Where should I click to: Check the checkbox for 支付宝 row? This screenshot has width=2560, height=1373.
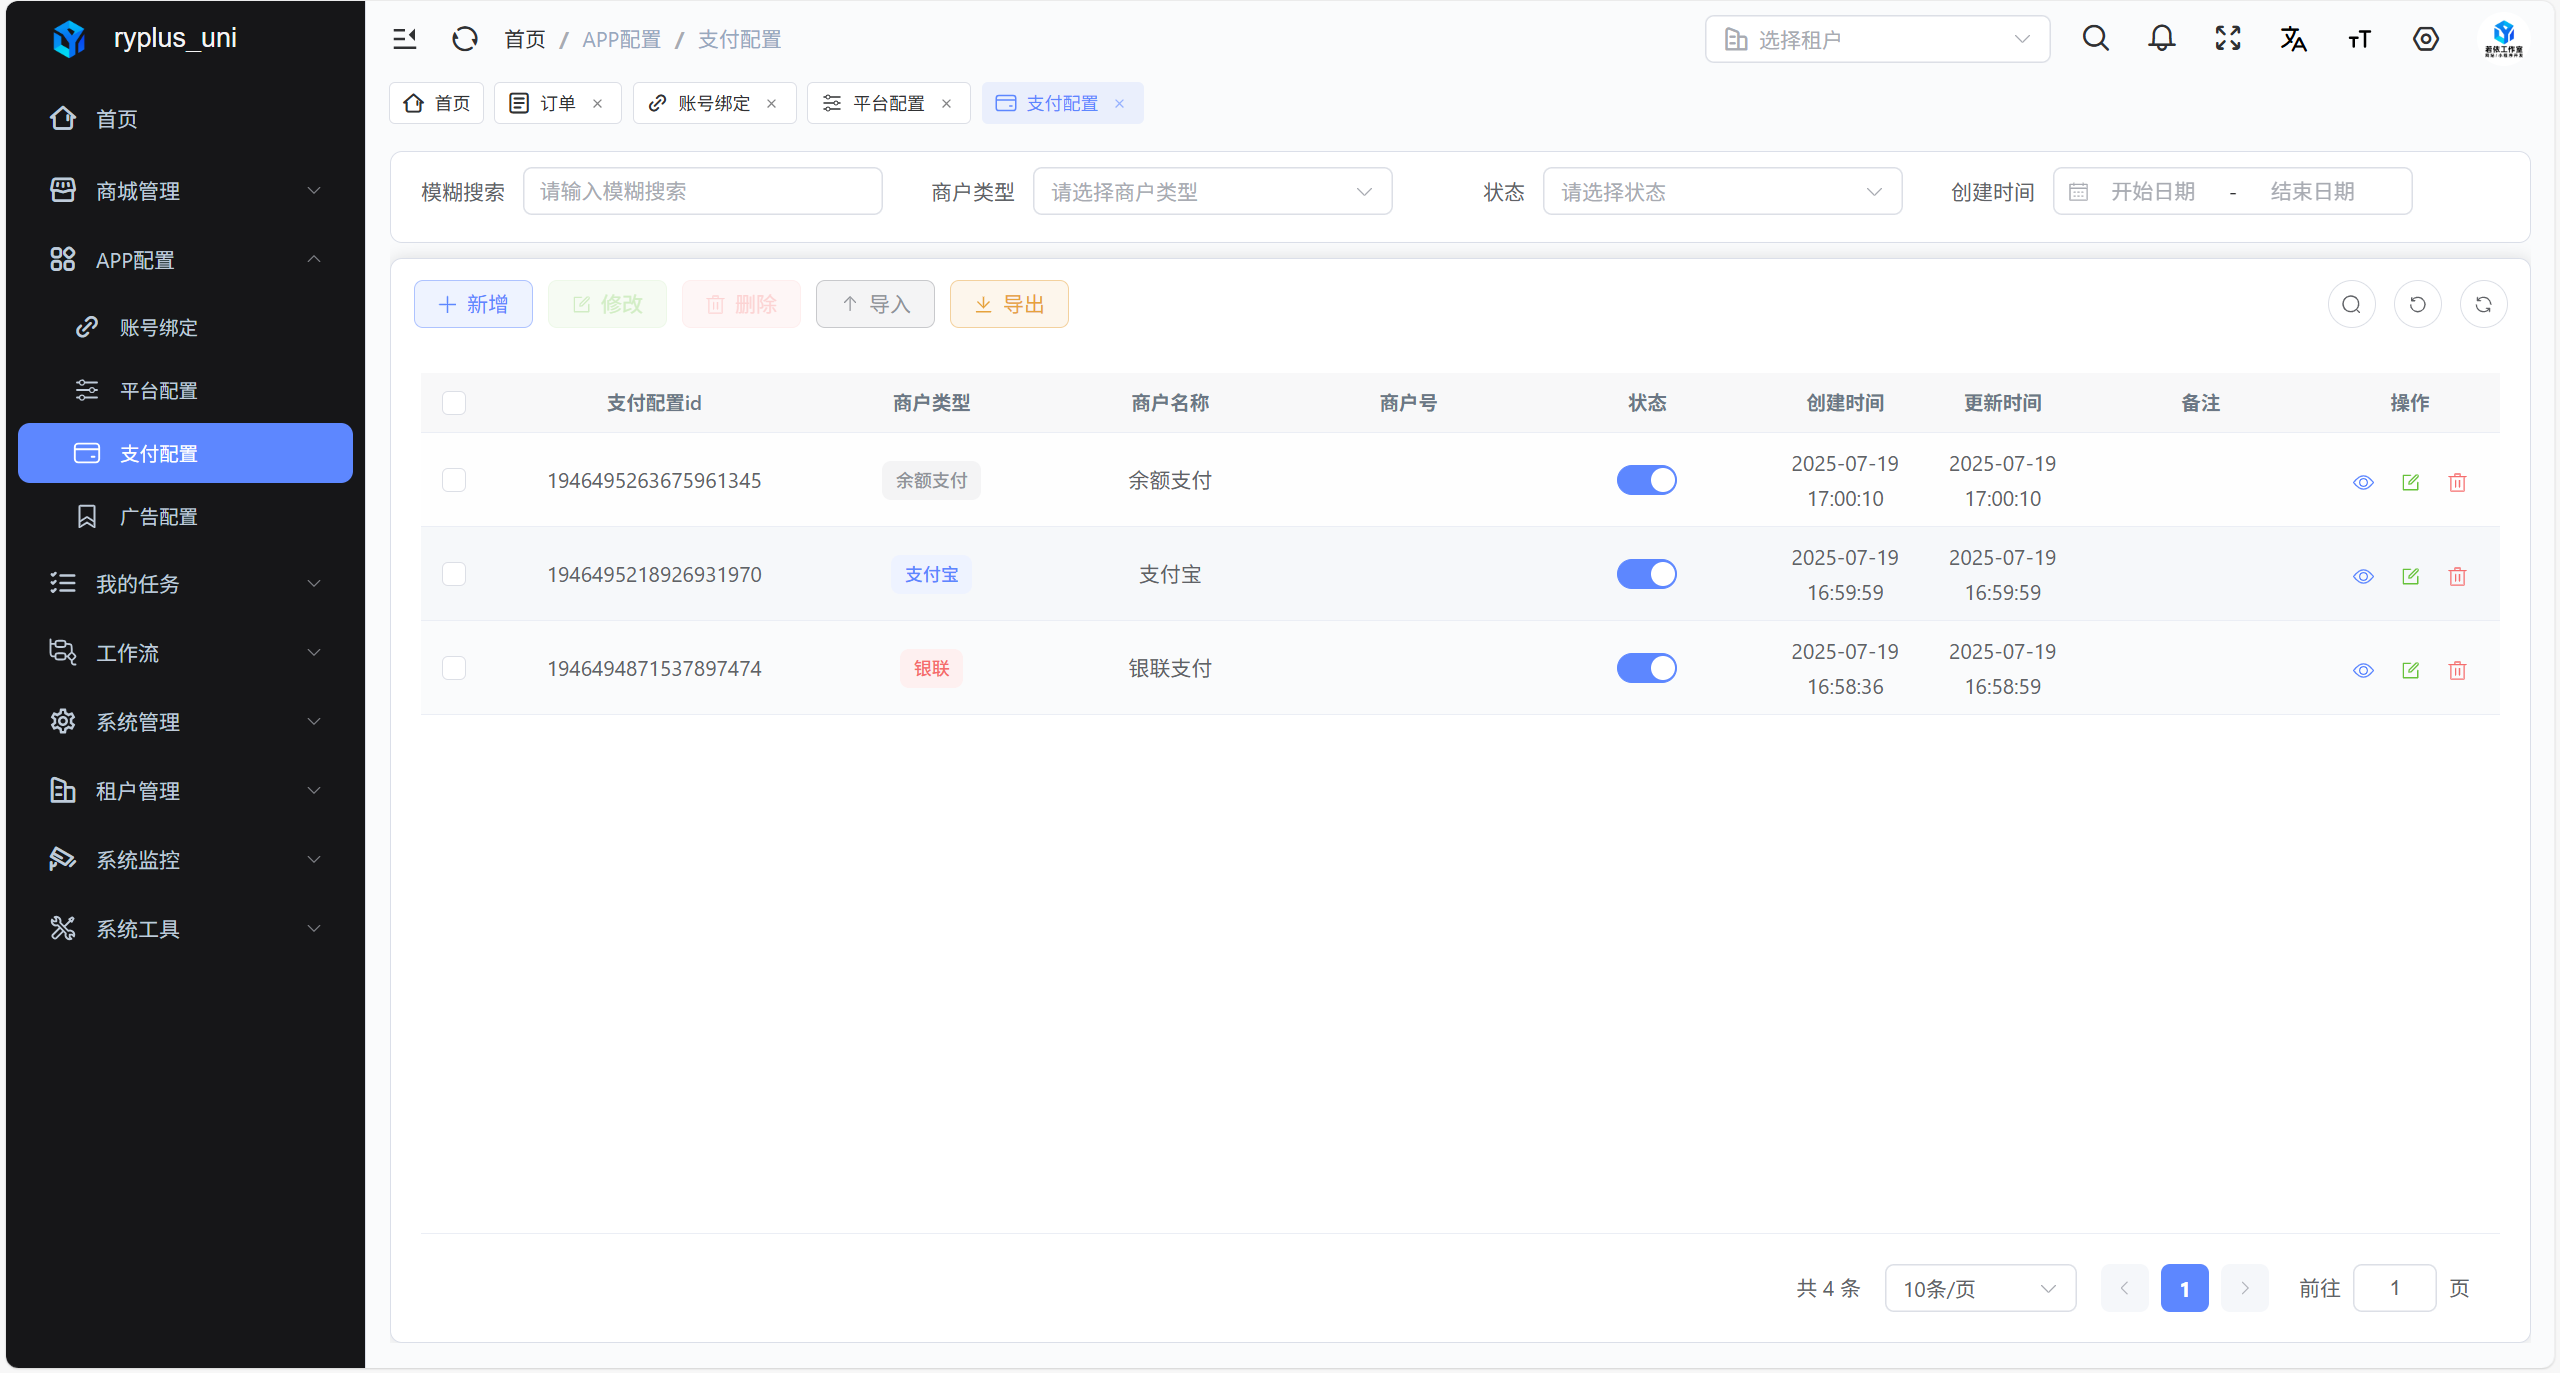click(454, 574)
